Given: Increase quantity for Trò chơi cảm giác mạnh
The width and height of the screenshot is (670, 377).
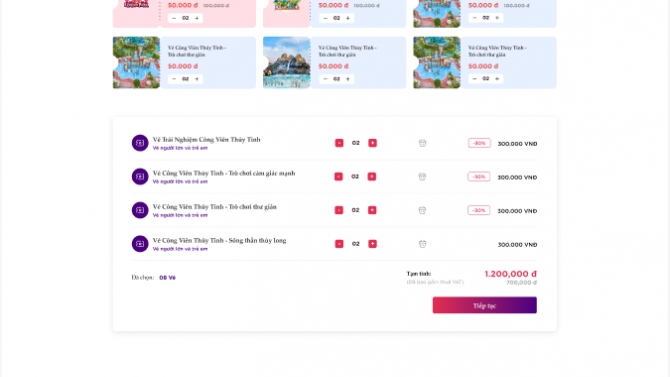Looking at the screenshot, I should [372, 177].
